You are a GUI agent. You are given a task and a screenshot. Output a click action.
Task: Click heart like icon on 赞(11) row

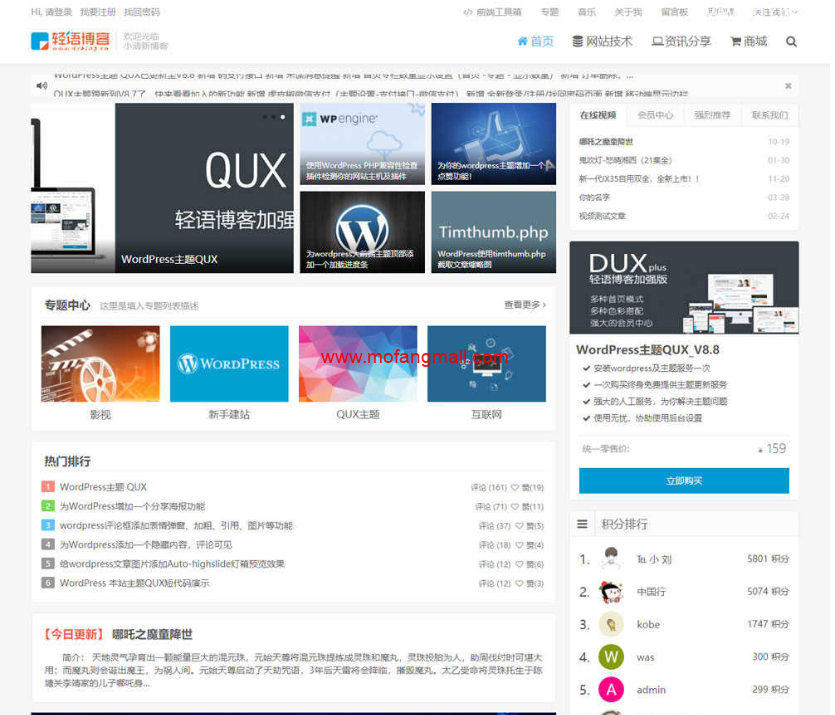514,507
